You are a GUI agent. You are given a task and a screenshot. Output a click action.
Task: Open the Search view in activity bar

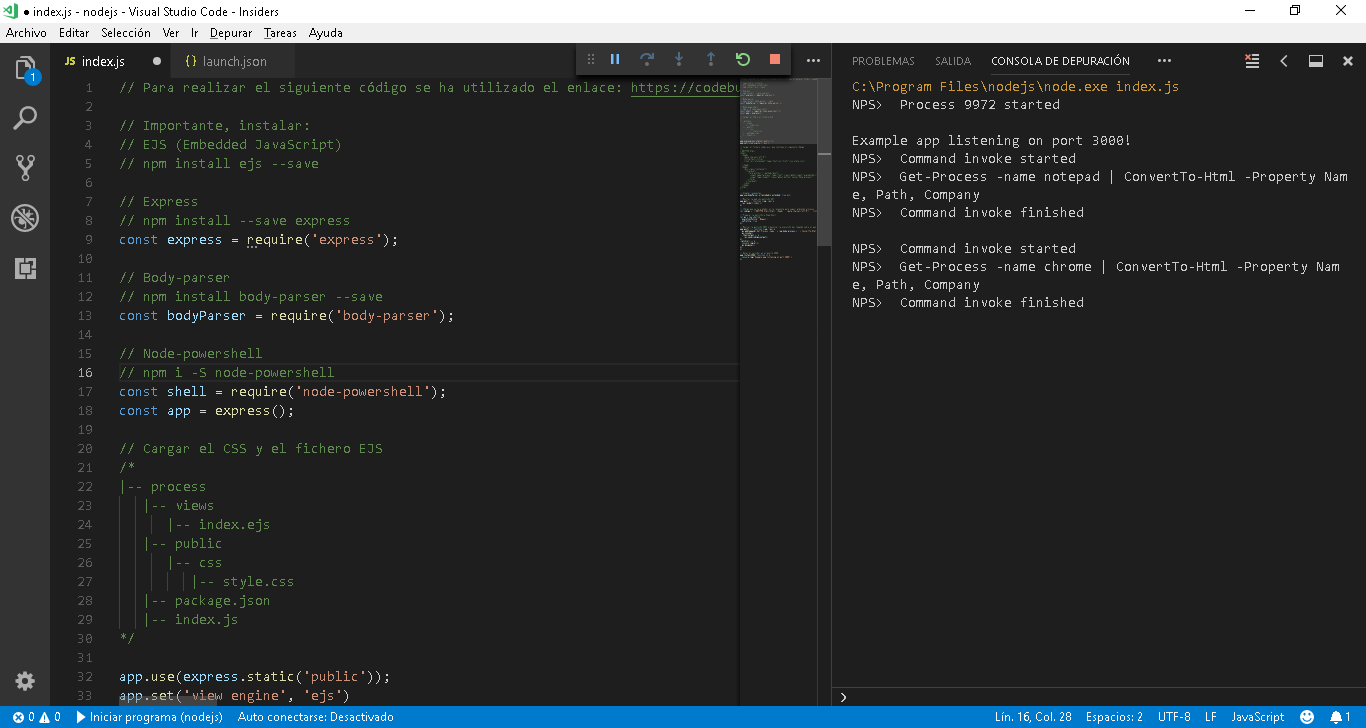coord(25,118)
